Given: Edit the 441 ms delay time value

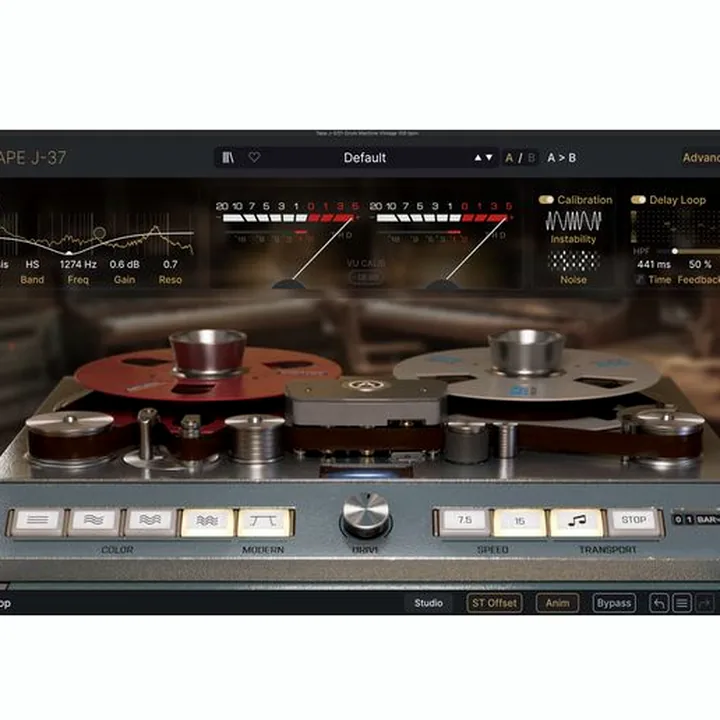Looking at the screenshot, I should point(653,264).
